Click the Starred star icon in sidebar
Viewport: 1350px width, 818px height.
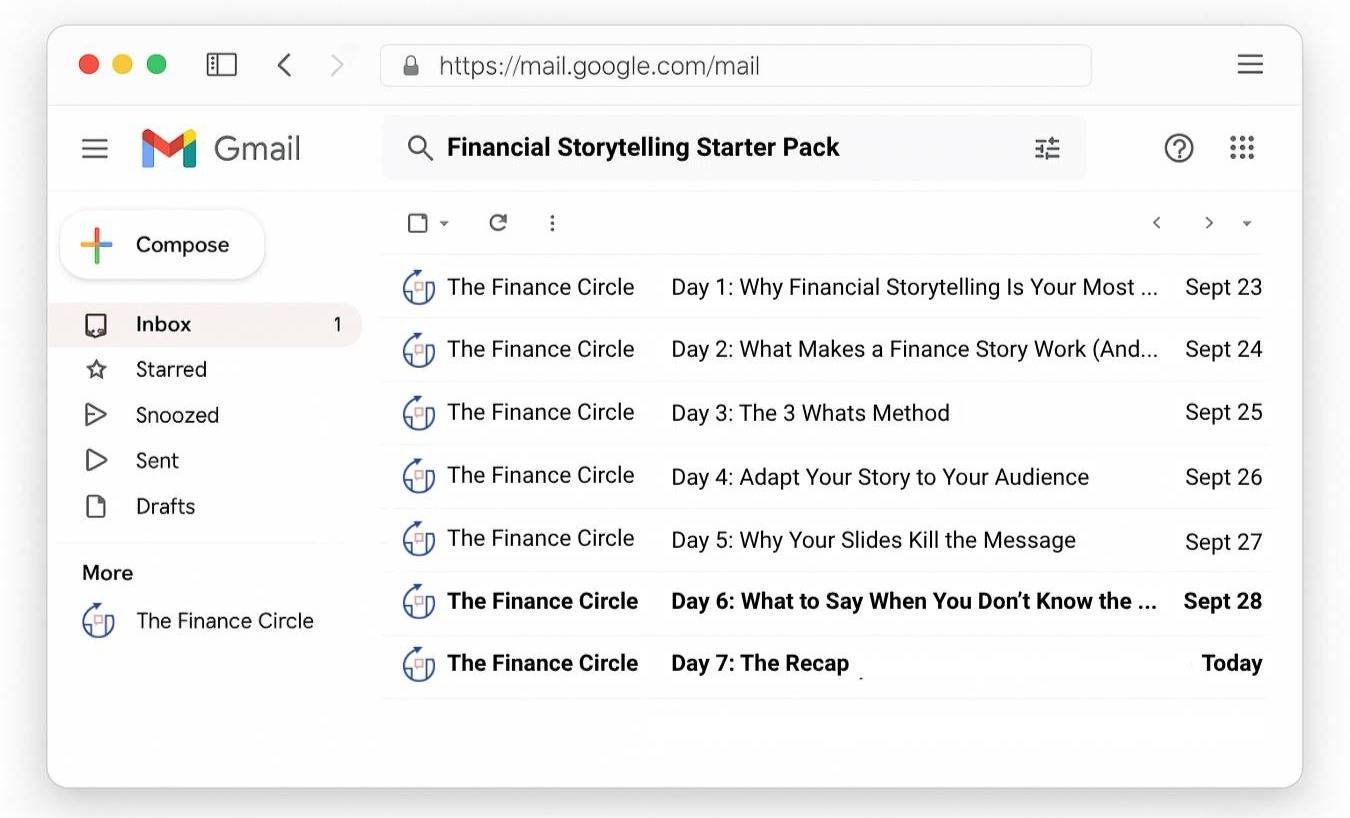pyautogui.click(x=96, y=370)
